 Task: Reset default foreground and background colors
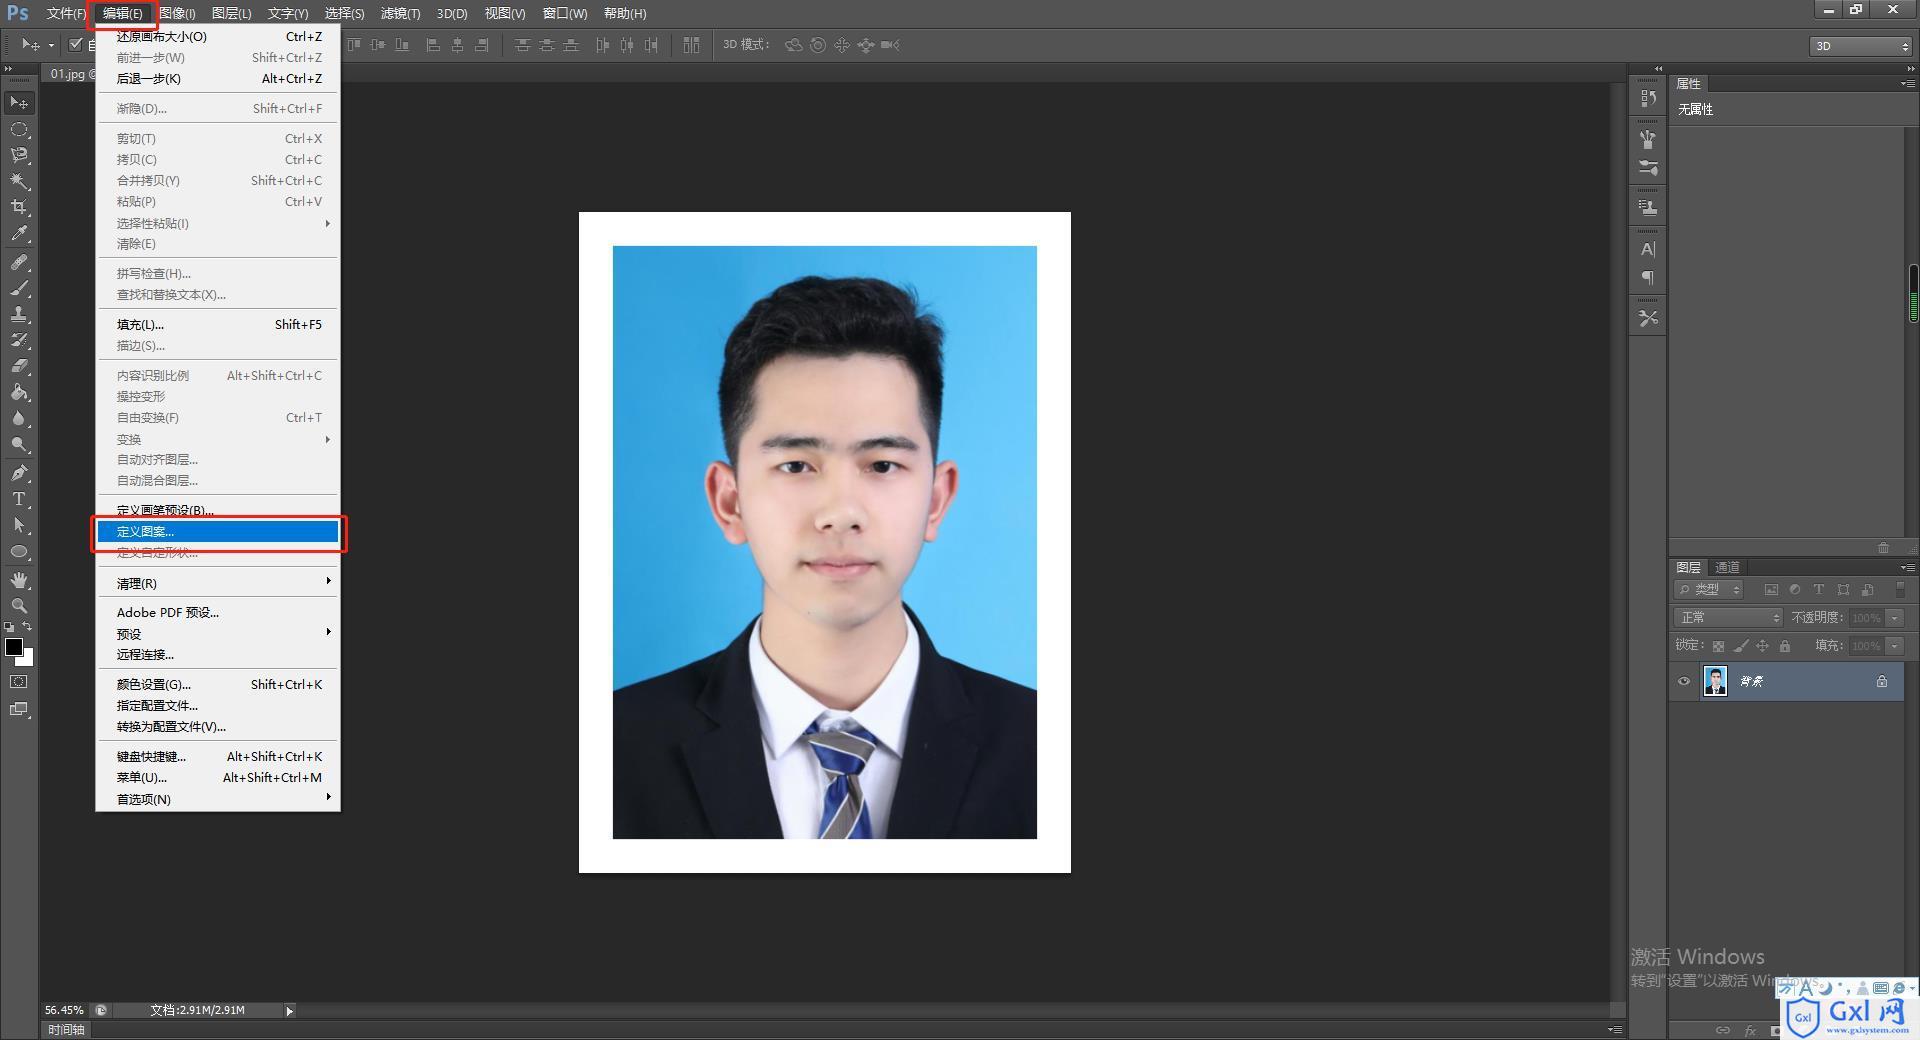pos(9,627)
